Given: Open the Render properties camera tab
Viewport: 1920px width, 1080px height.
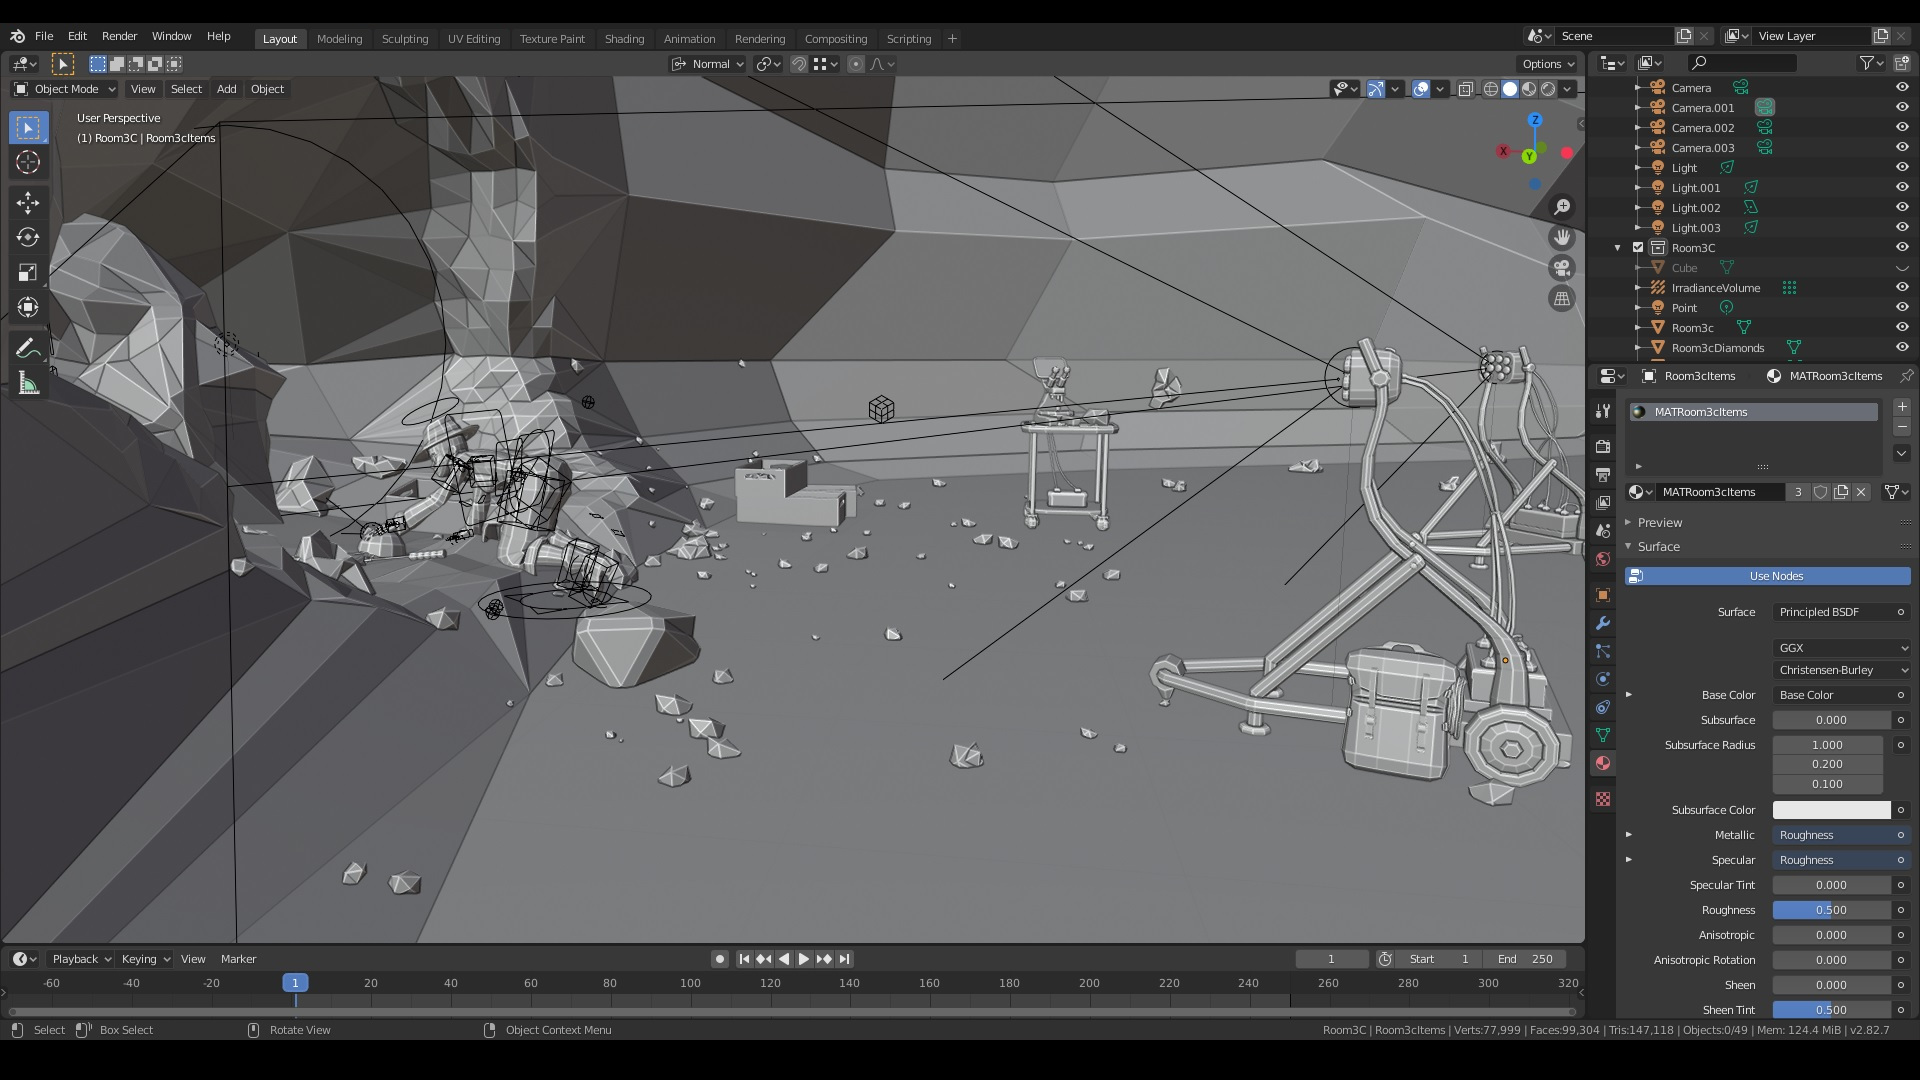Looking at the screenshot, I should pos(1603,447).
